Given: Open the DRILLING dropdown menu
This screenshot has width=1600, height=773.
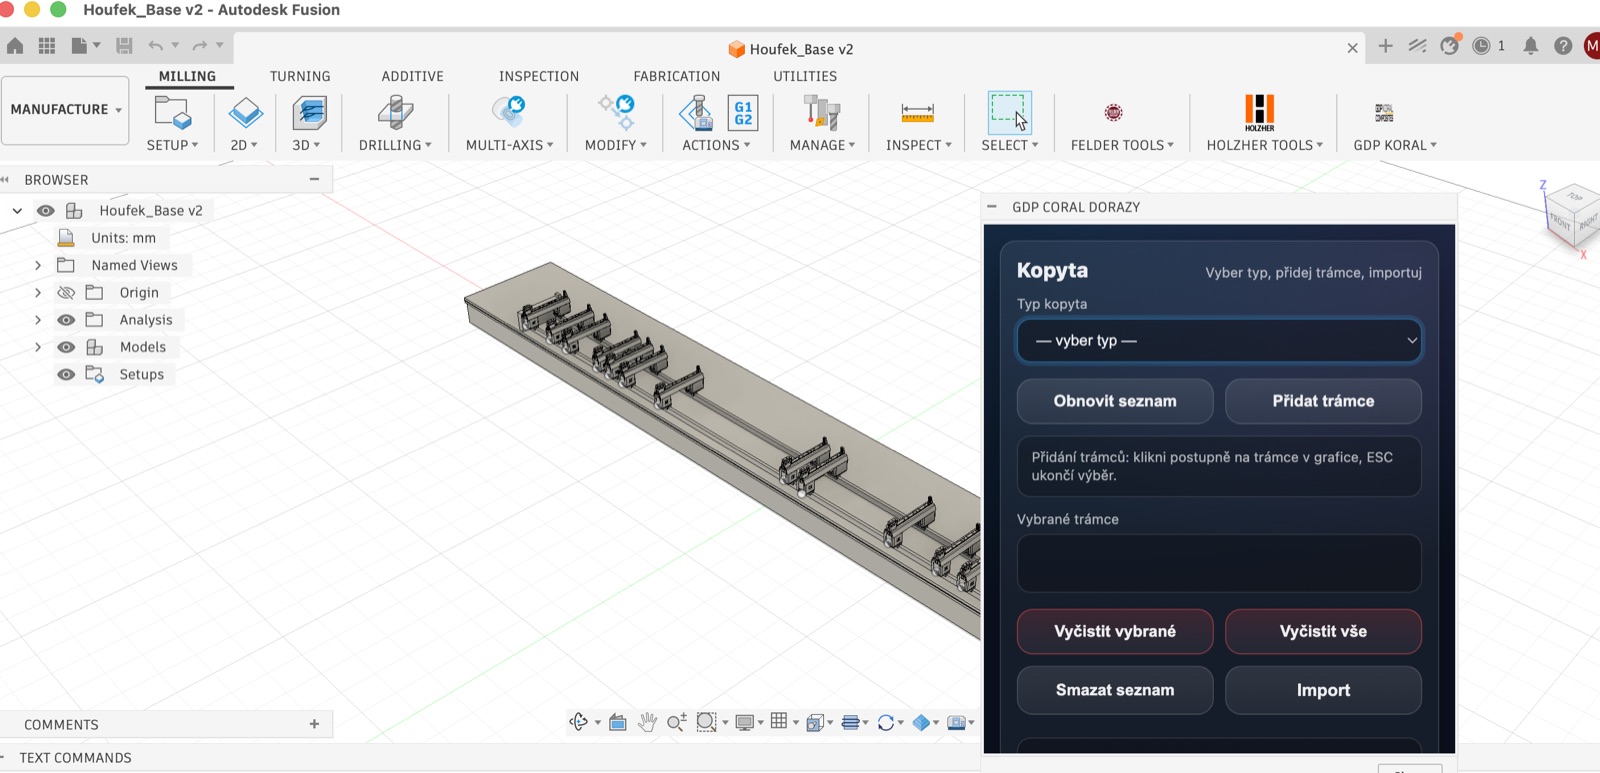Looking at the screenshot, I should 395,145.
